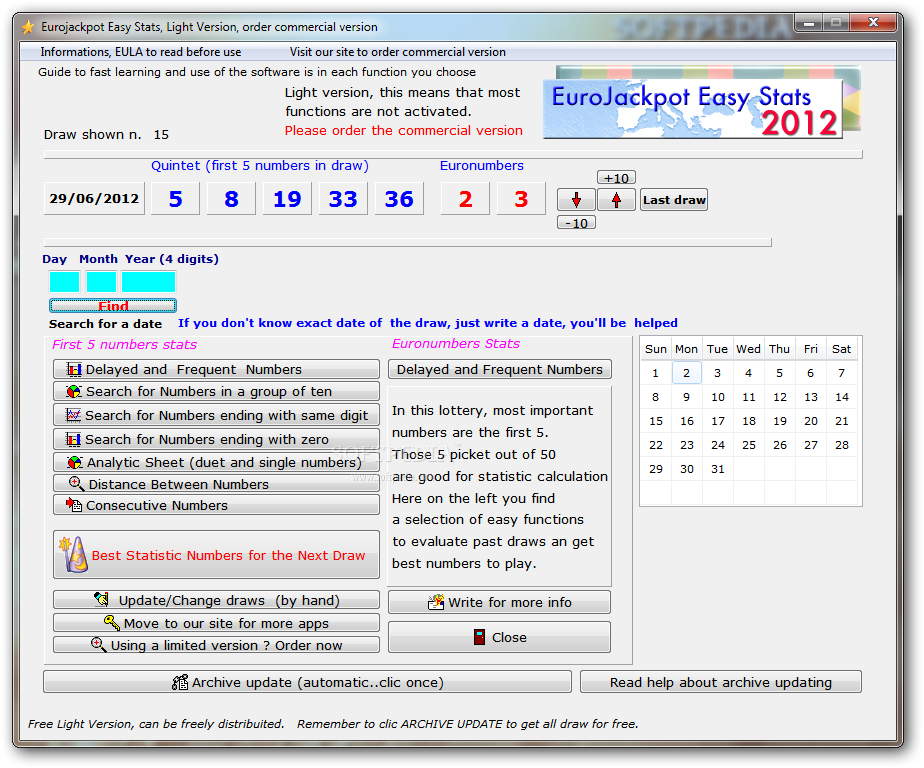Click the mail icon on Write for more info
The width and height of the screenshot is (924, 768).
[x=436, y=602]
